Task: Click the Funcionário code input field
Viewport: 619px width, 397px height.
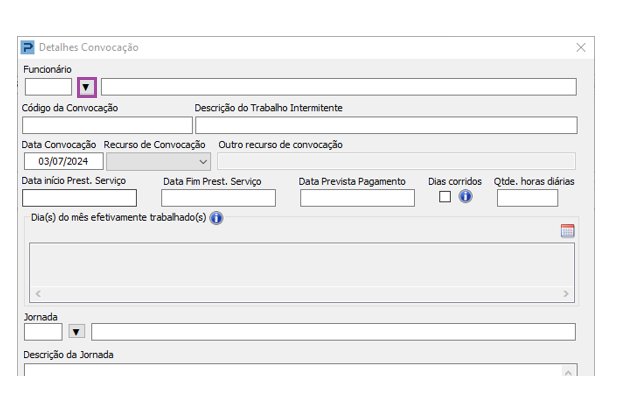Action: pyautogui.click(x=48, y=87)
